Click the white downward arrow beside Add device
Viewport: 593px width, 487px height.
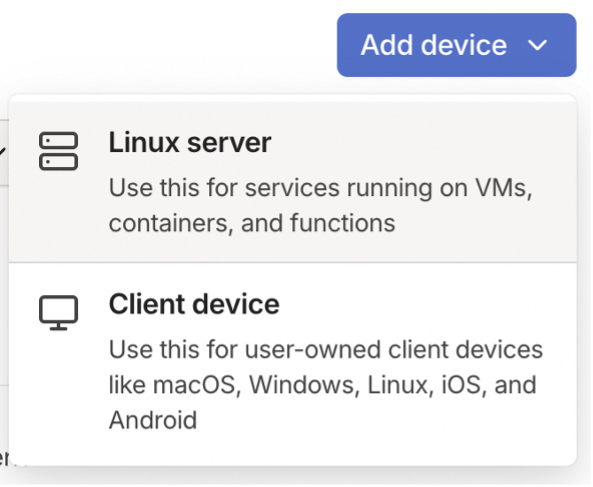point(537,45)
